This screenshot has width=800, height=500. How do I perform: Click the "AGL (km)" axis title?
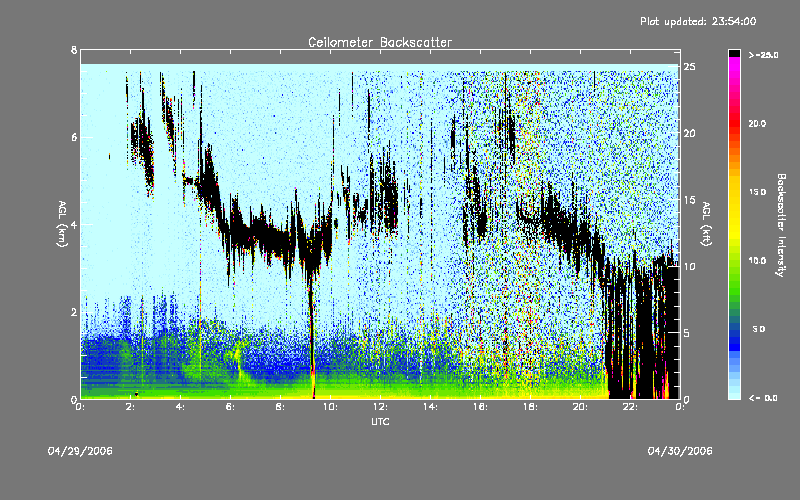coord(62,224)
